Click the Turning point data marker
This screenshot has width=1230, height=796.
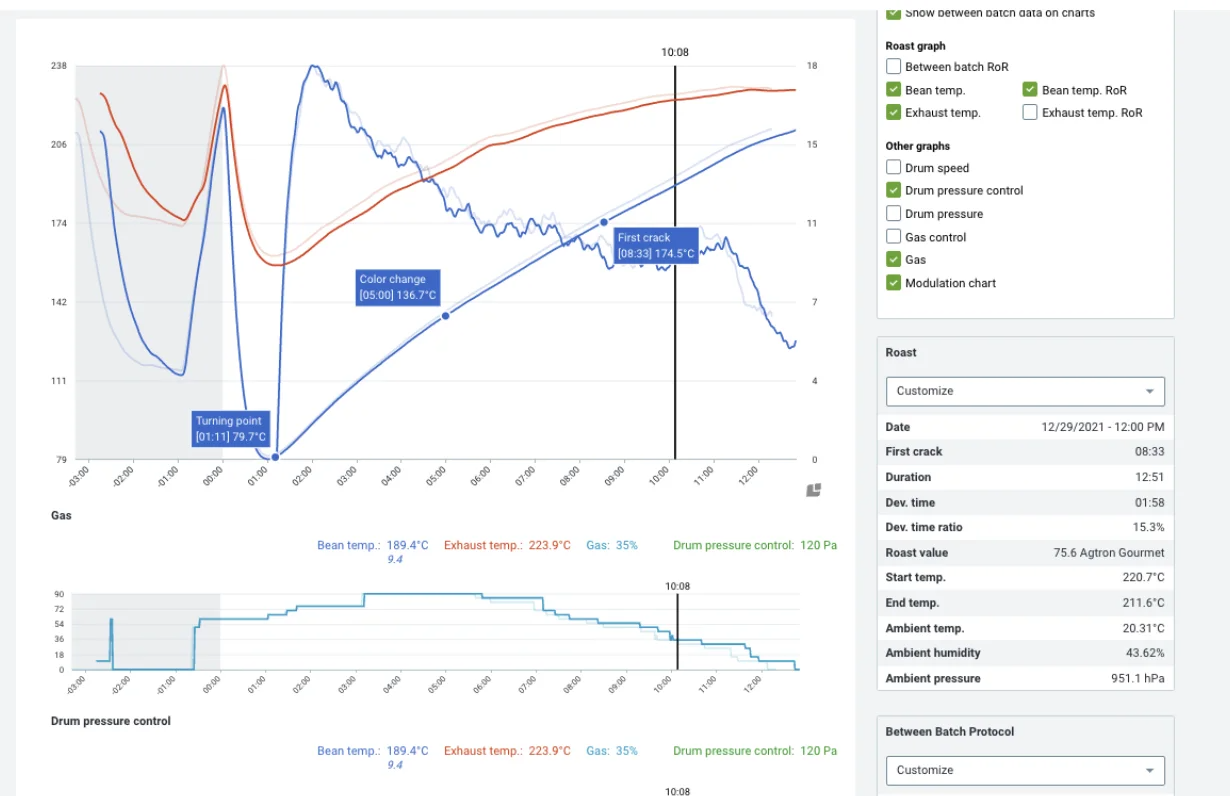275,457
